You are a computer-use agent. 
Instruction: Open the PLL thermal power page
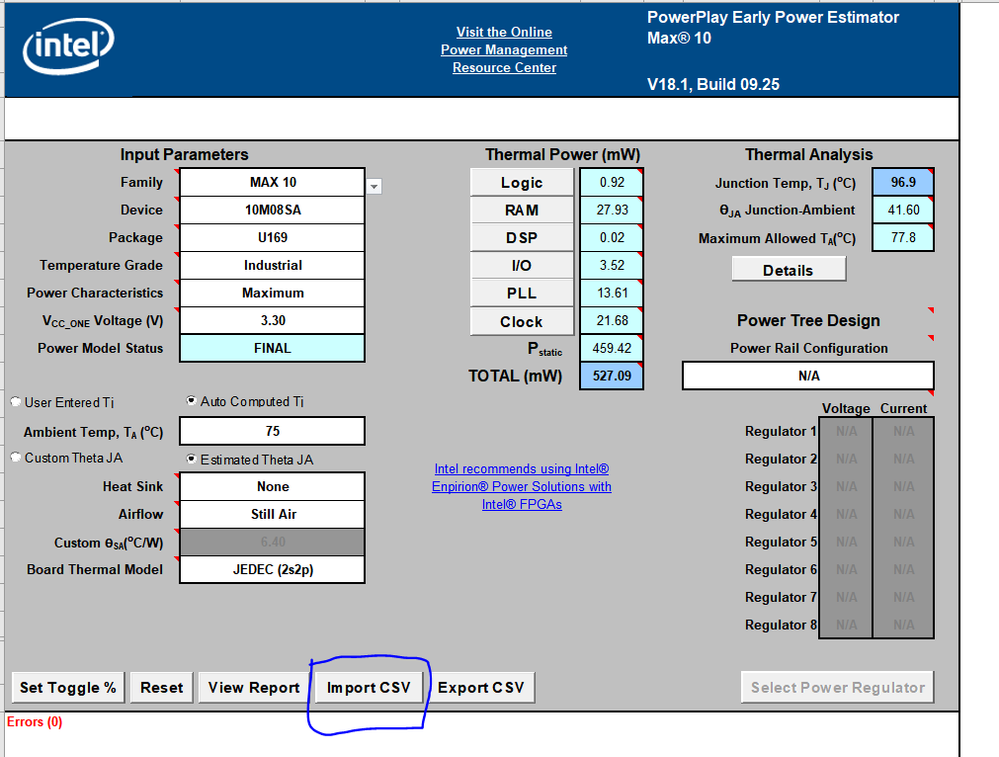tap(522, 293)
